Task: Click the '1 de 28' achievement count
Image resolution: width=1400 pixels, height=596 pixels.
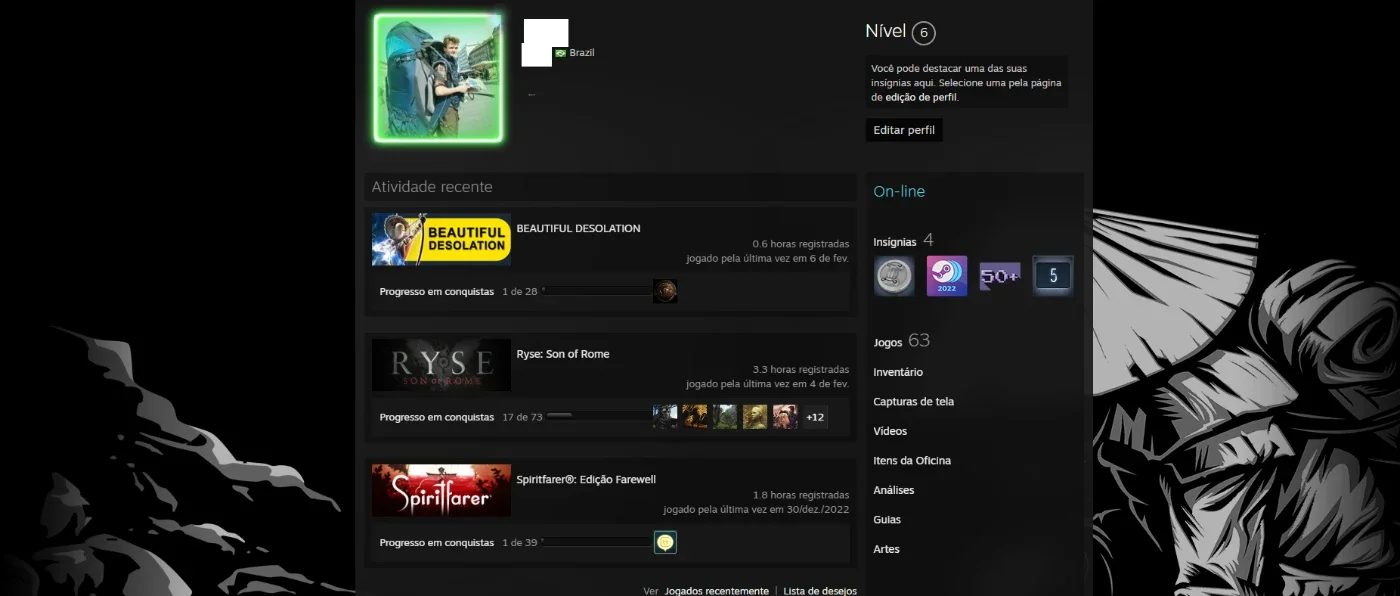Action: pyautogui.click(x=520, y=291)
